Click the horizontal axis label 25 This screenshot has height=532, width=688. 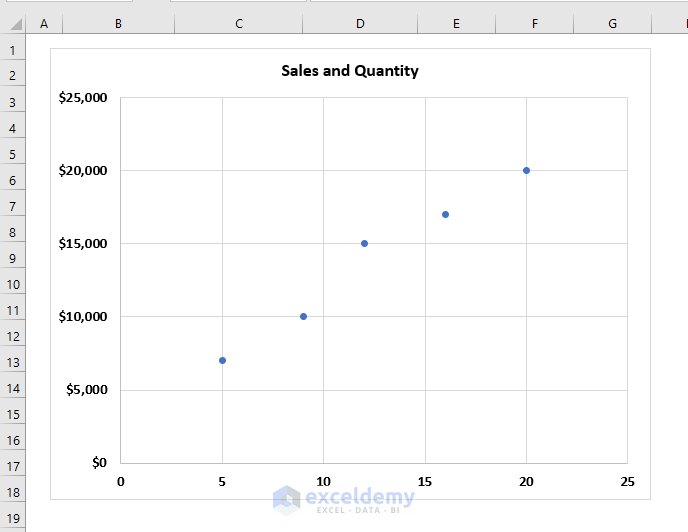tap(627, 482)
